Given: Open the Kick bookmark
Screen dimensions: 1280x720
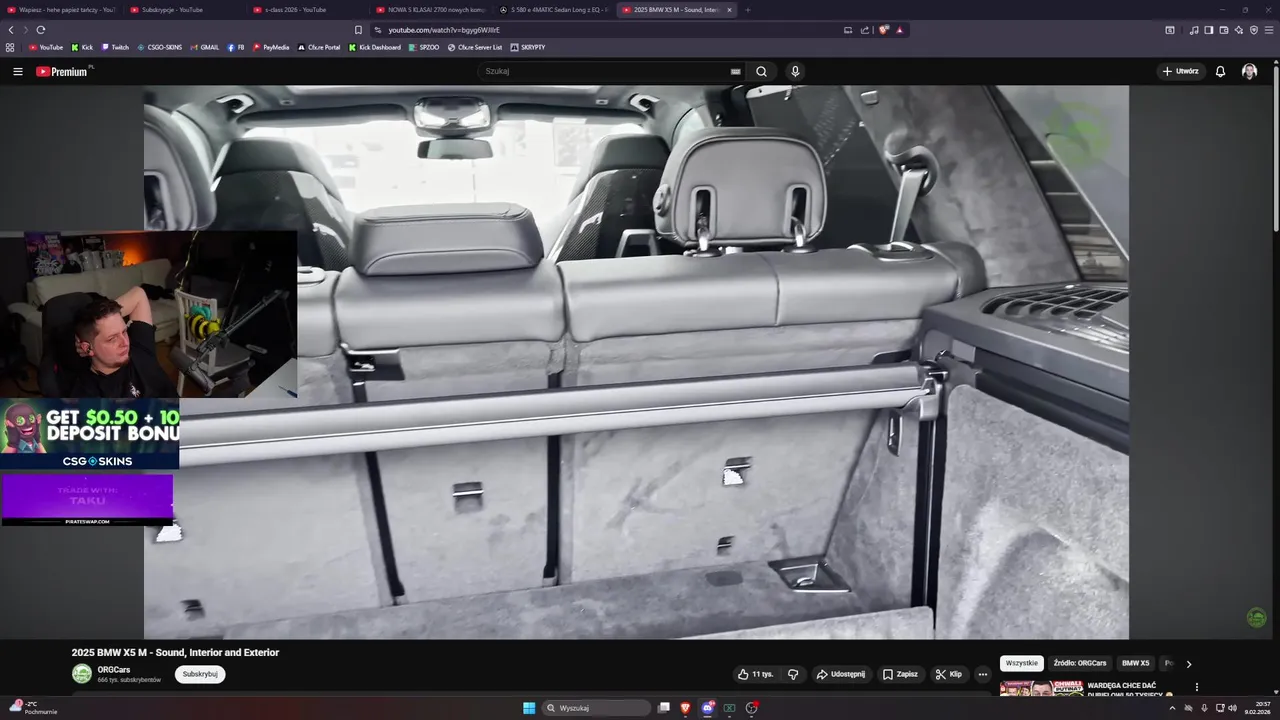Looking at the screenshot, I should click(82, 47).
